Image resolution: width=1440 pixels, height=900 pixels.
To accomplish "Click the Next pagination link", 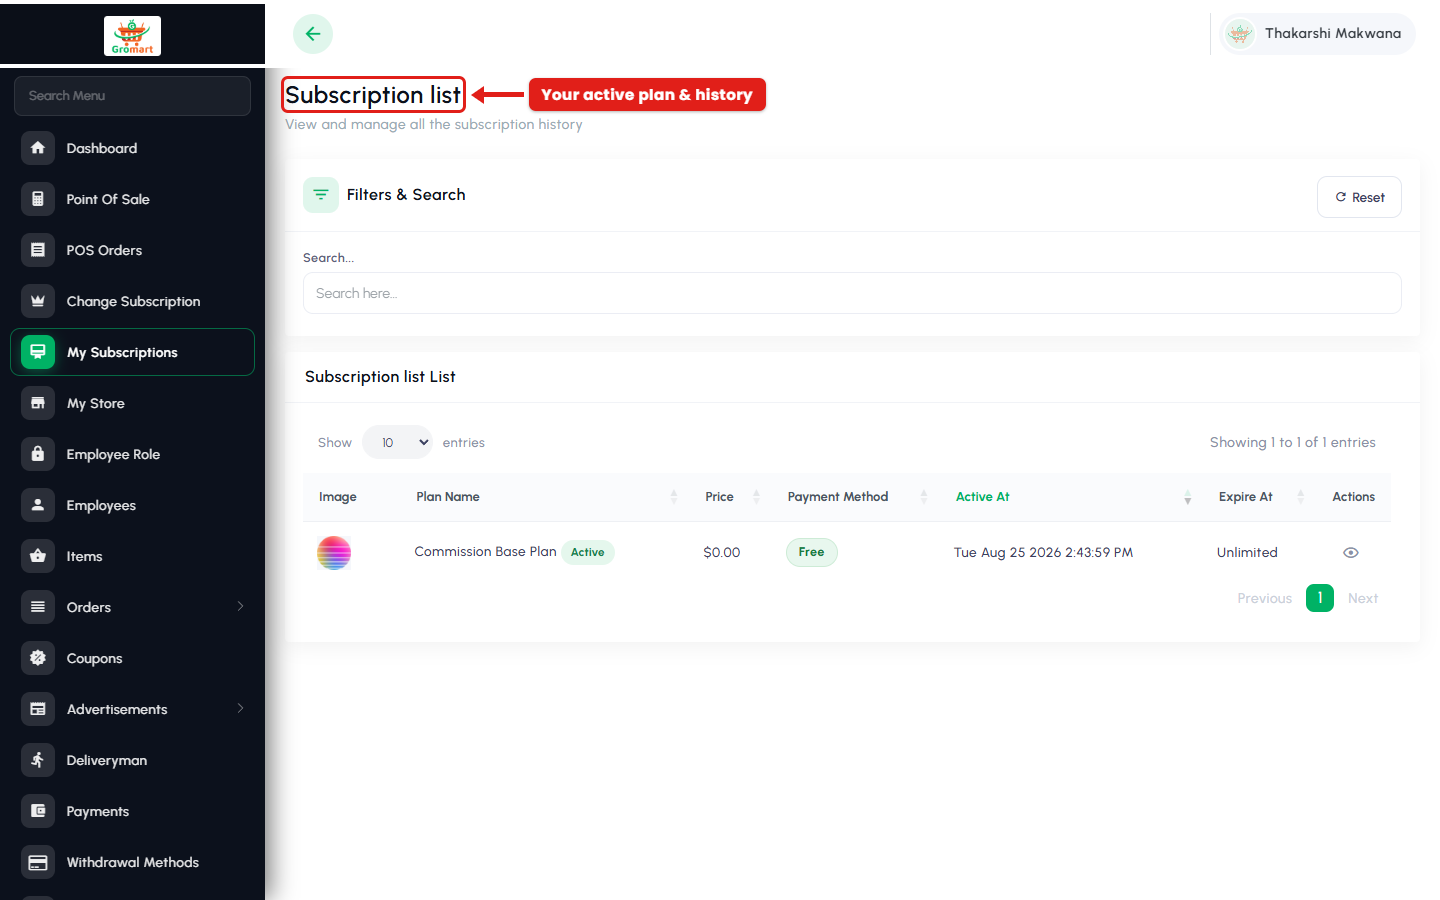I will point(1363,598).
